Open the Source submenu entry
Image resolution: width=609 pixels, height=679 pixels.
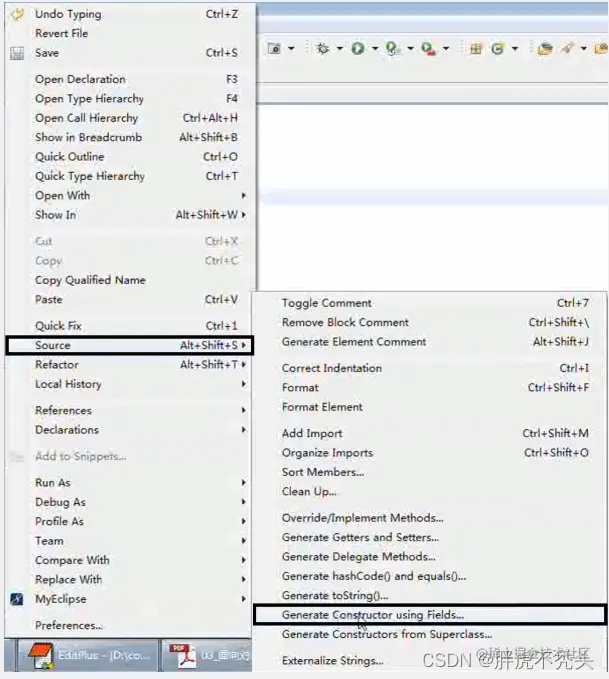tap(130, 345)
